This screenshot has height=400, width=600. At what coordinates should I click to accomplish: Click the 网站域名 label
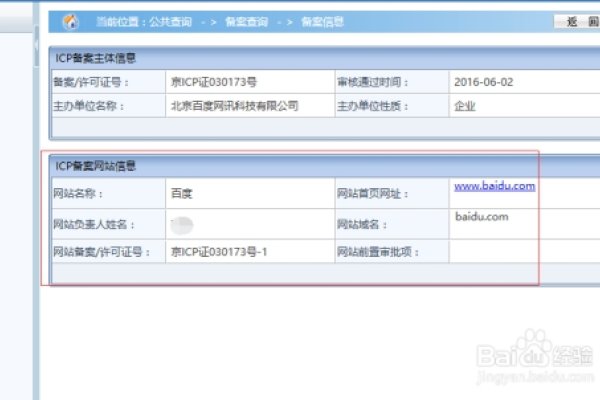[362, 224]
